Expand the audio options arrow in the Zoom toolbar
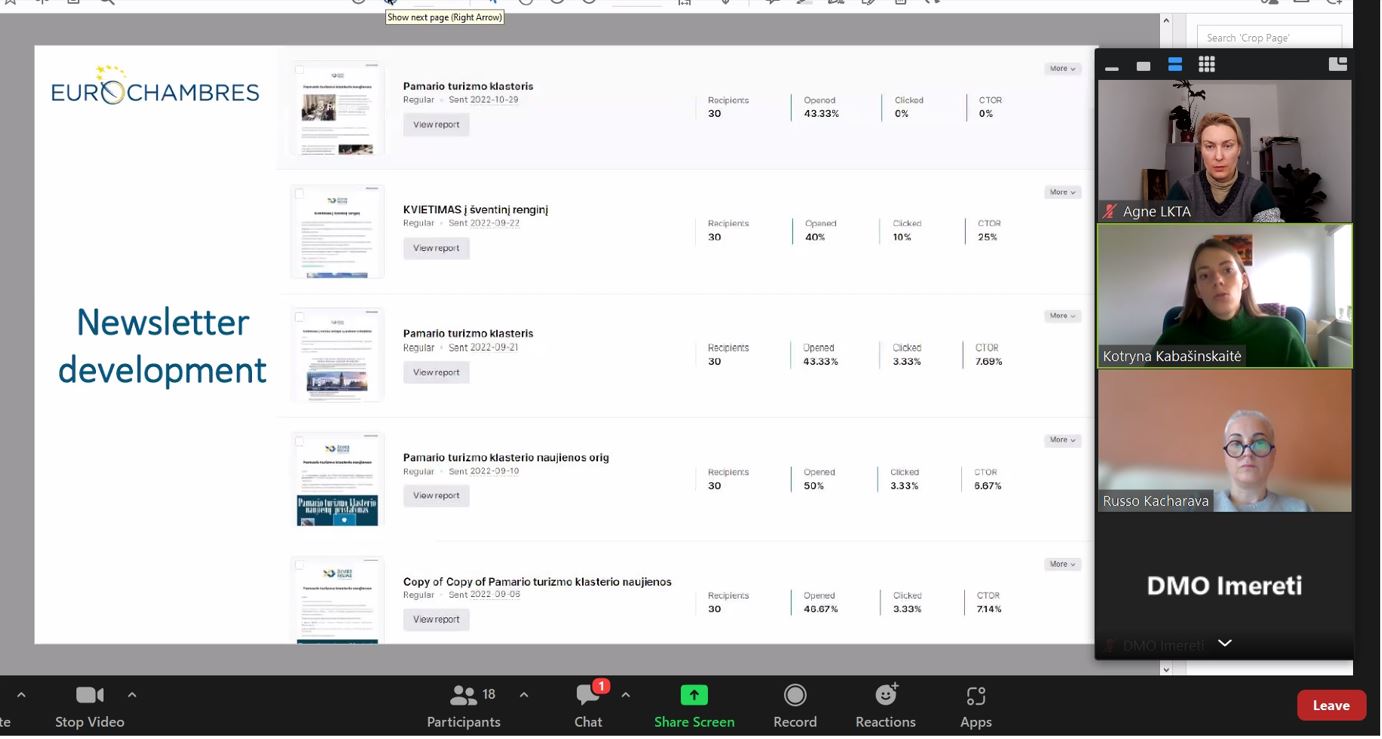Image resolution: width=1382 pixels, height=739 pixels. [21, 694]
